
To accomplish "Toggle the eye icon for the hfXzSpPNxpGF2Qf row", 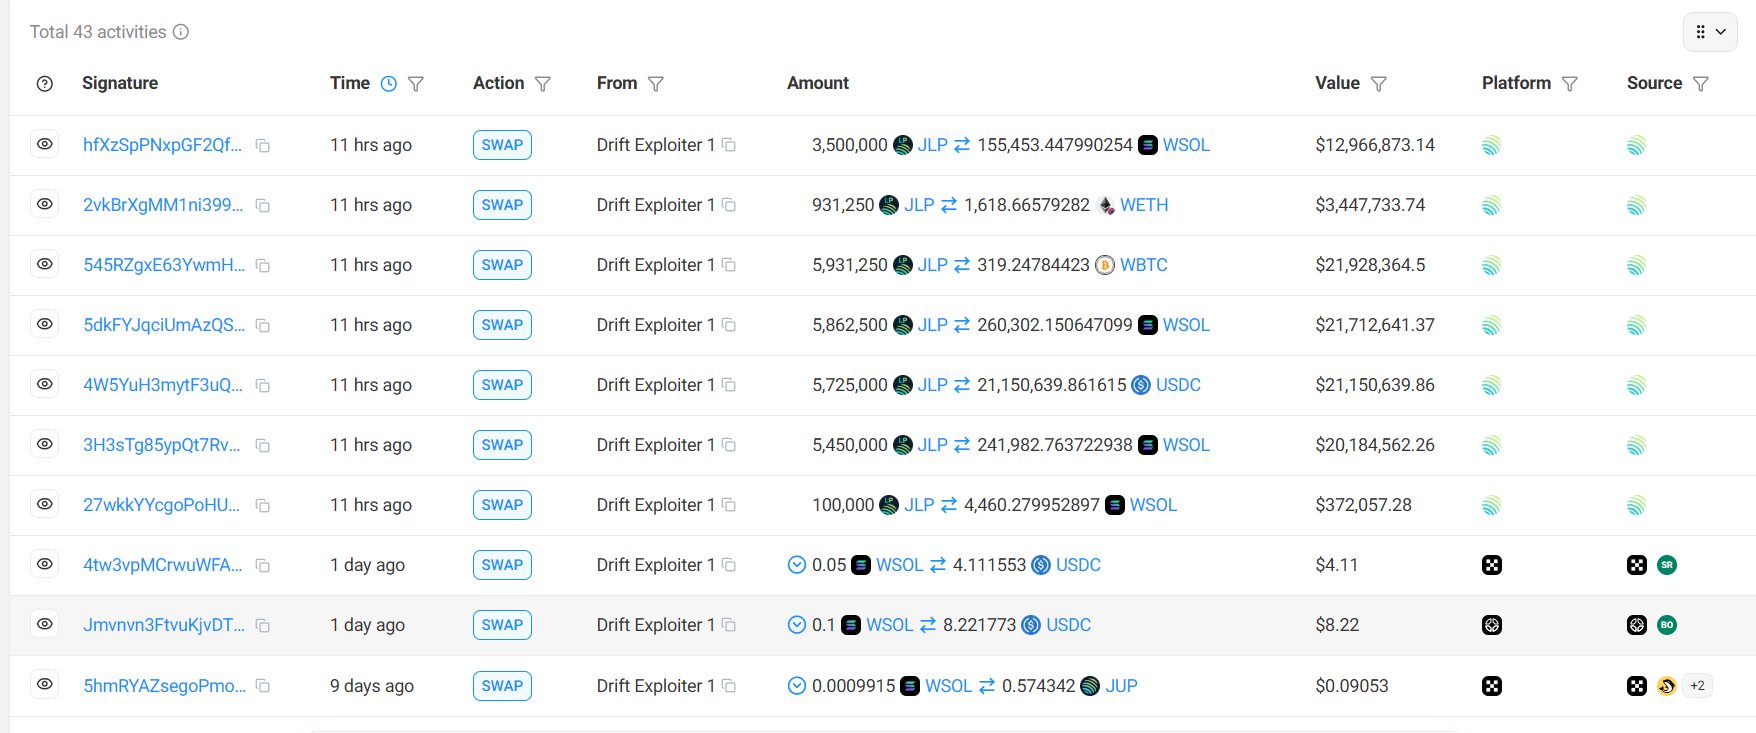I will (x=45, y=144).
